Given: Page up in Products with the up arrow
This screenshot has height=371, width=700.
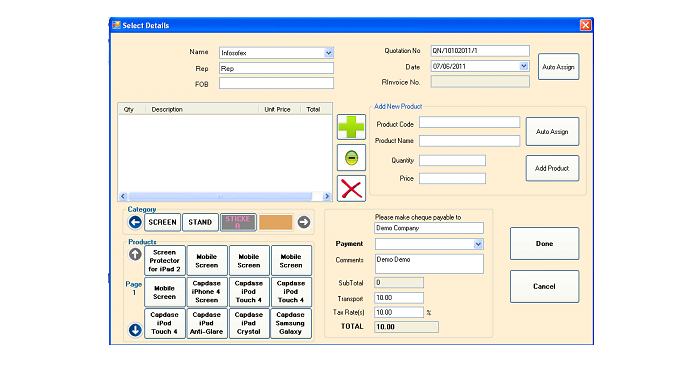Looking at the screenshot, I should click(135, 254).
